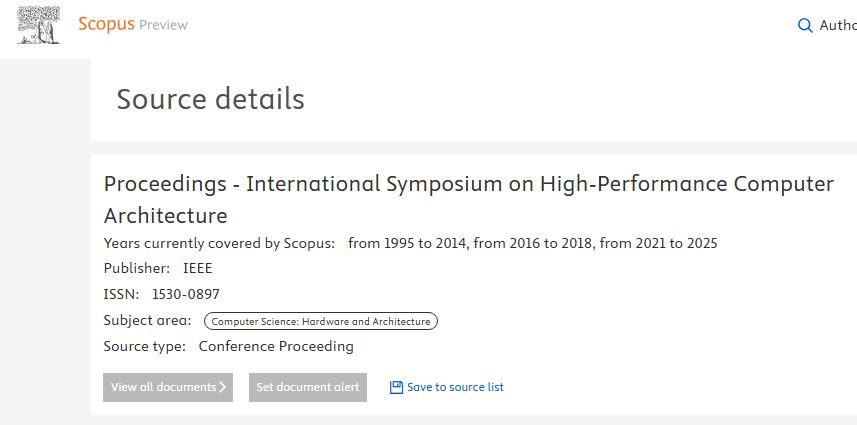Click the floppy disk save icon
The image size is (857, 425).
[x=396, y=387]
